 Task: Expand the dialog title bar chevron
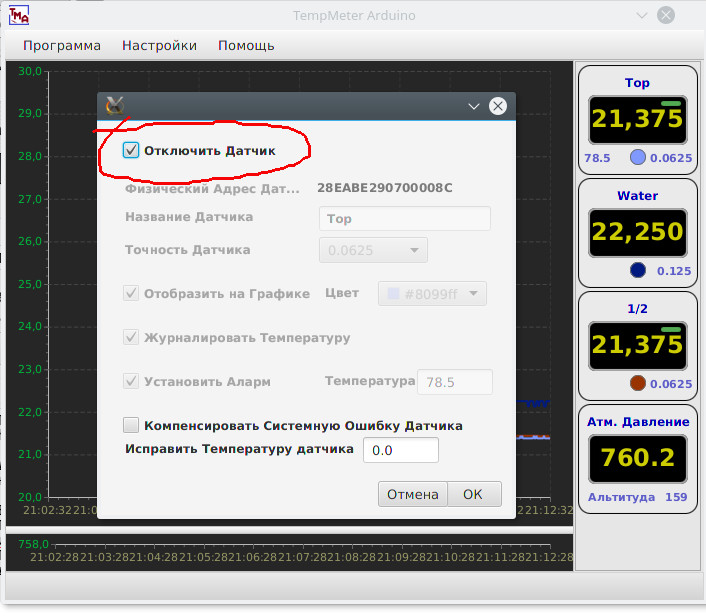(x=474, y=106)
